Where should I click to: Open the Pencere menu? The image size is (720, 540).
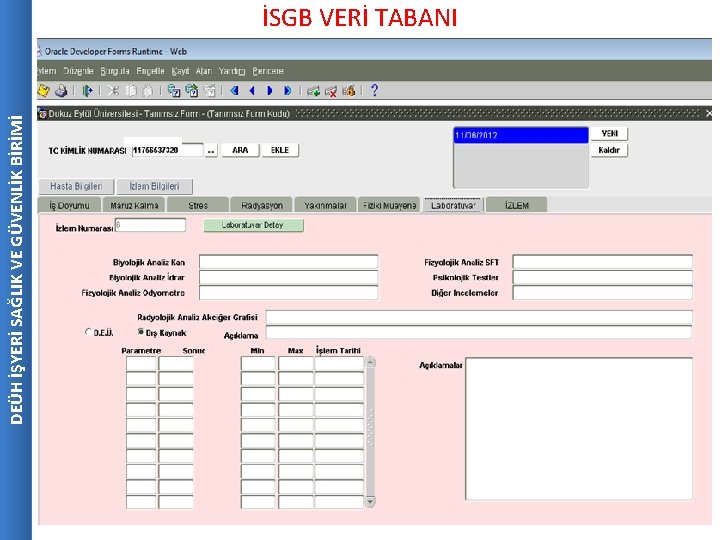(268, 71)
